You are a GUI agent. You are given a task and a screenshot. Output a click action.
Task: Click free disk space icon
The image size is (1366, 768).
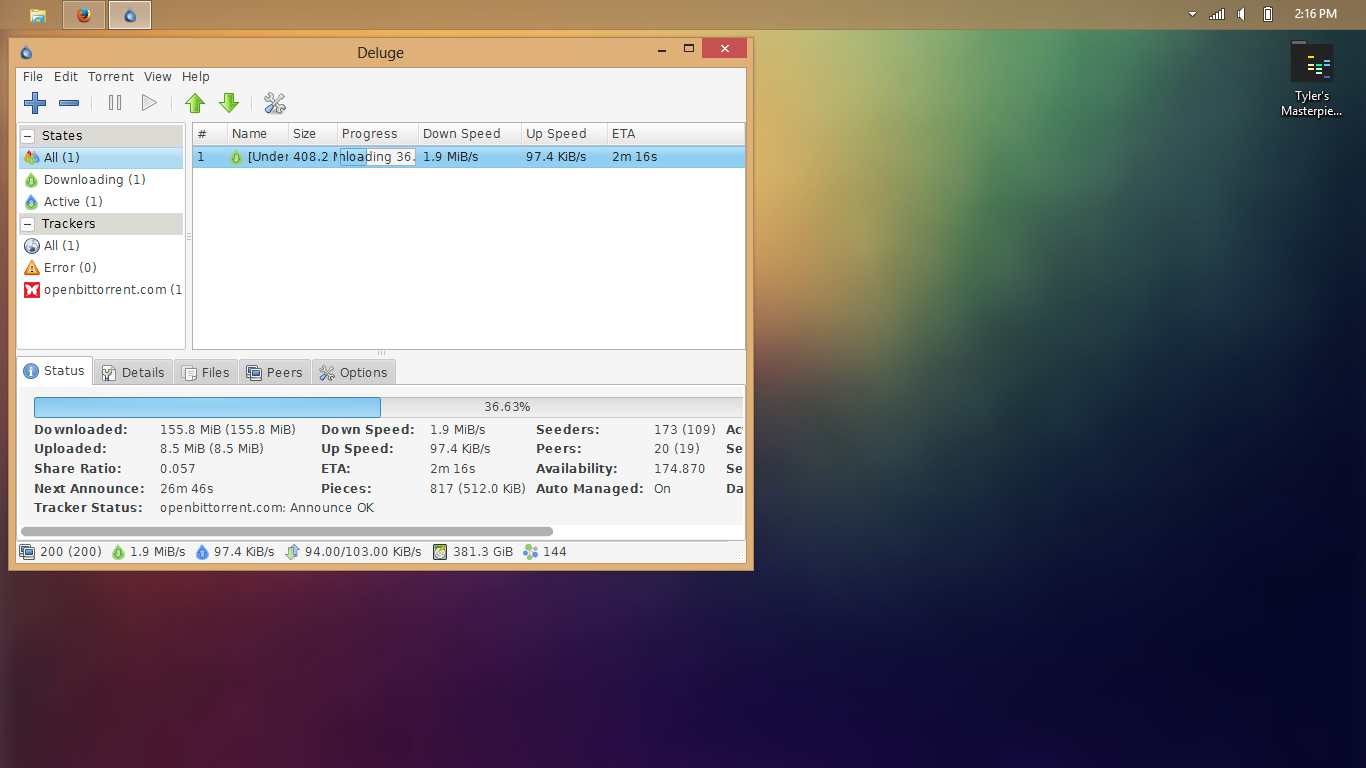click(x=440, y=552)
